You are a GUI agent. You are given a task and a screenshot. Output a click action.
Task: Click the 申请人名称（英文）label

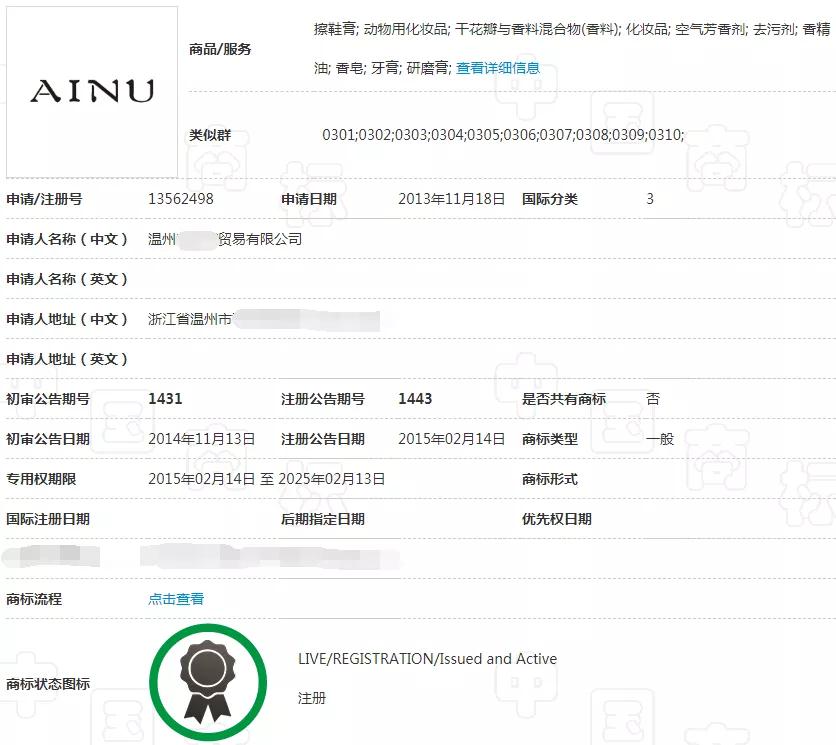pos(67,279)
